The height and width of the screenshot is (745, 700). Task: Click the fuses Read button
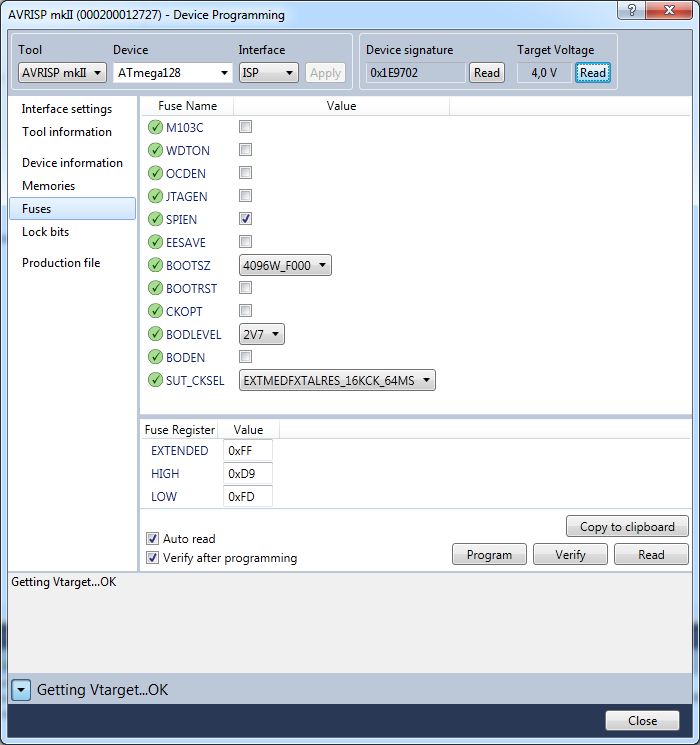pos(651,554)
